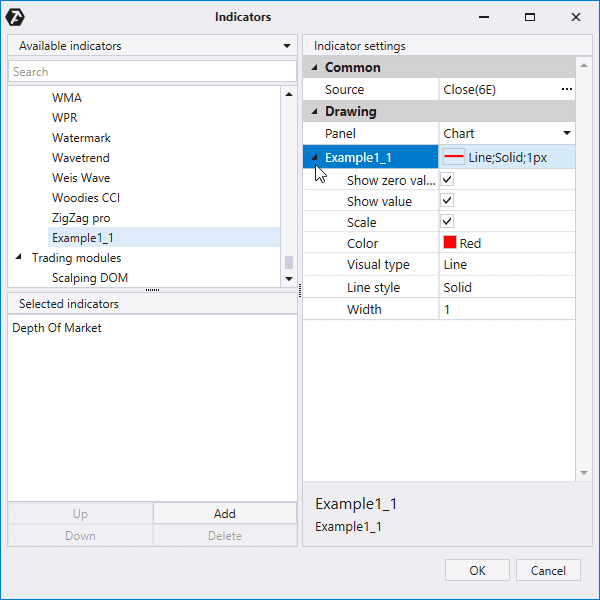Screen dimensions: 600x600
Task: Click the app logo icon in title bar
Action: (15, 17)
